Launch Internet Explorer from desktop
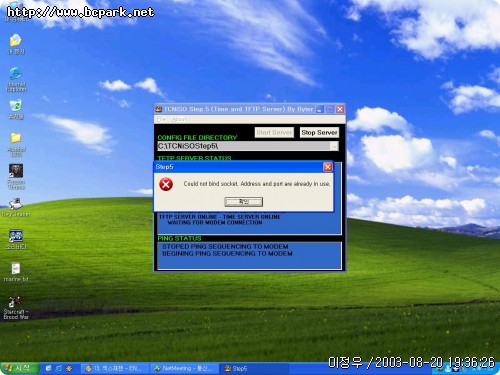The width and height of the screenshot is (500, 375). point(16,79)
